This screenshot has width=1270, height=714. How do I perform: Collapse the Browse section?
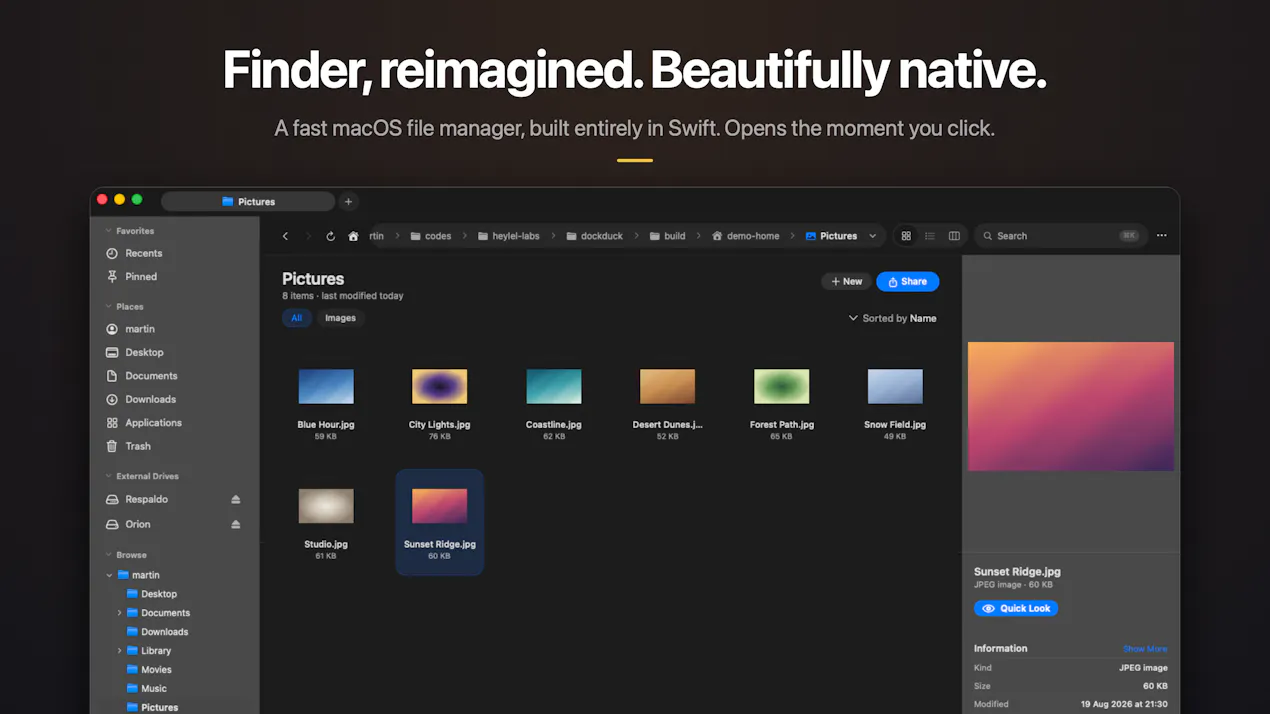(x=109, y=555)
